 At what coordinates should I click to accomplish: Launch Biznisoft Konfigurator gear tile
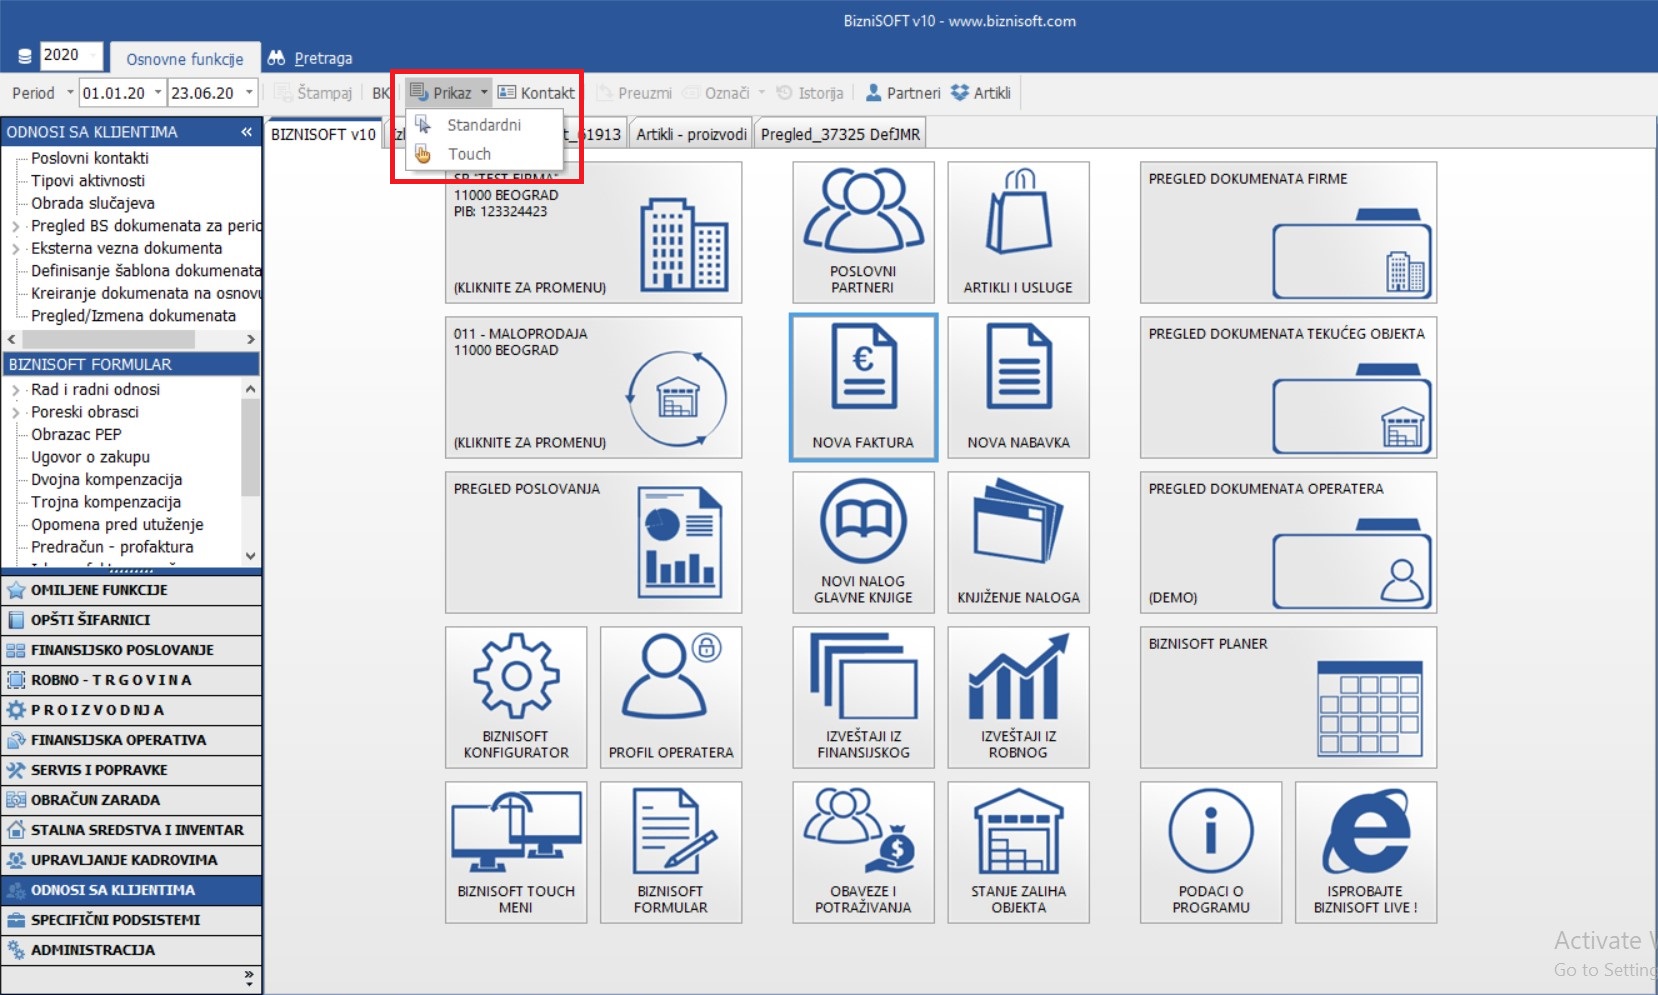(516, 697)
